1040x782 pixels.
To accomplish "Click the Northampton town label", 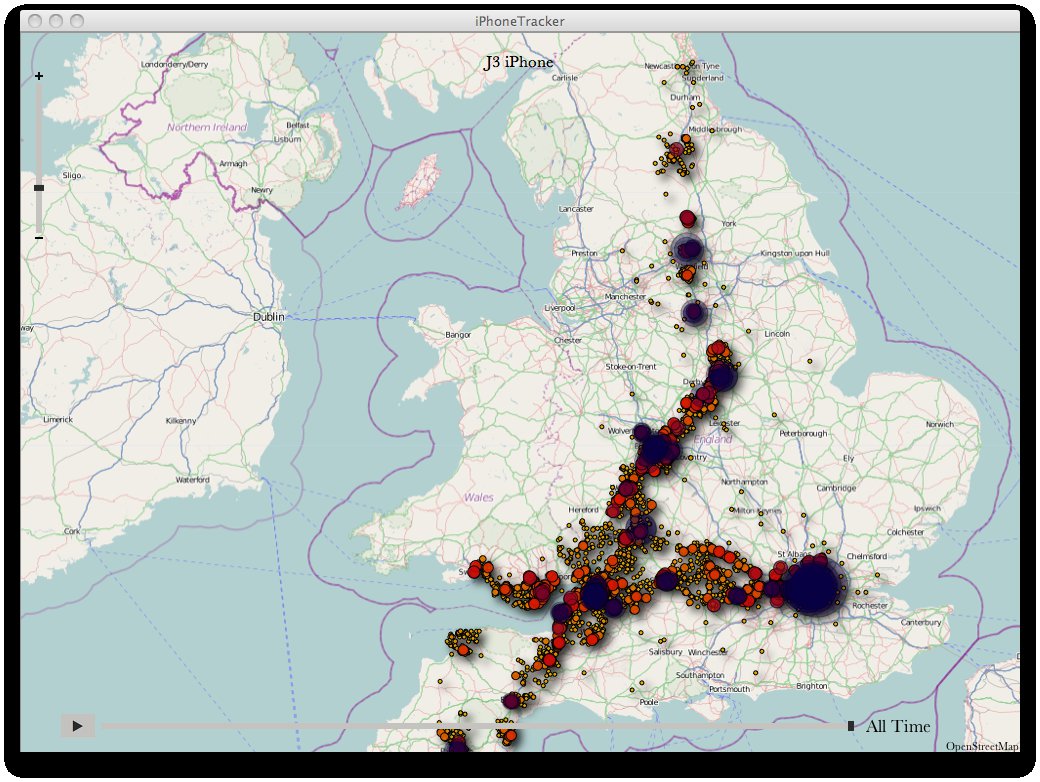I will [x=744, y=482].
